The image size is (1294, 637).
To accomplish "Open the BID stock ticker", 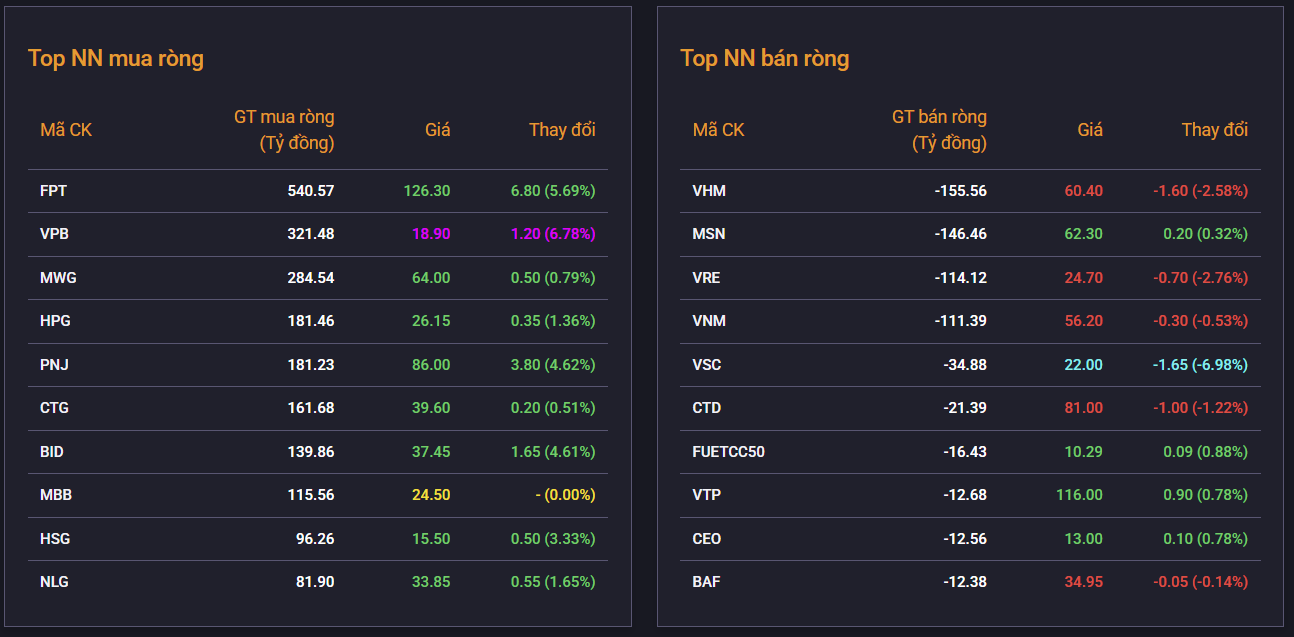I will tap(52, 452).
